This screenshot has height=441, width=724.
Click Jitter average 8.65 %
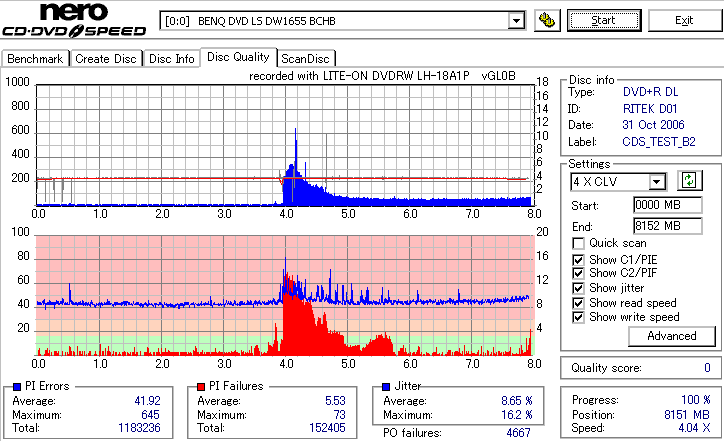(517, 401)
